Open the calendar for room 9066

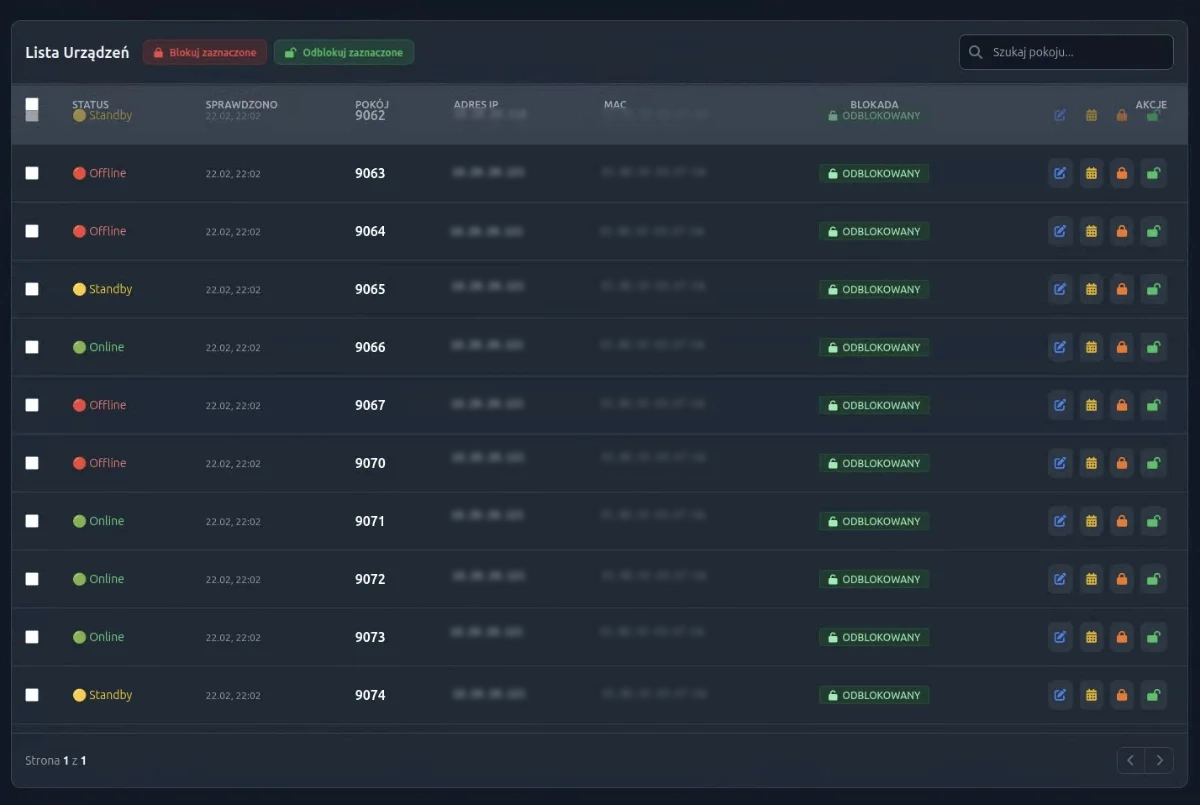coord(1091,347)
